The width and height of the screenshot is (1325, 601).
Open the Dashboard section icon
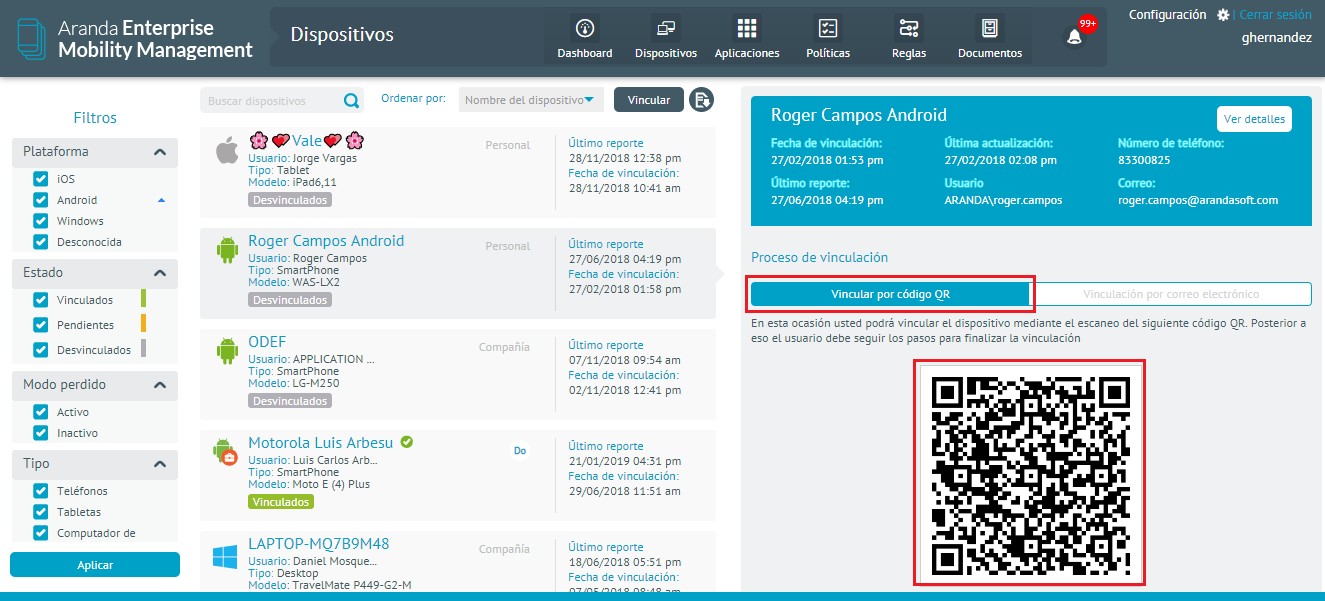click(585, 28)
